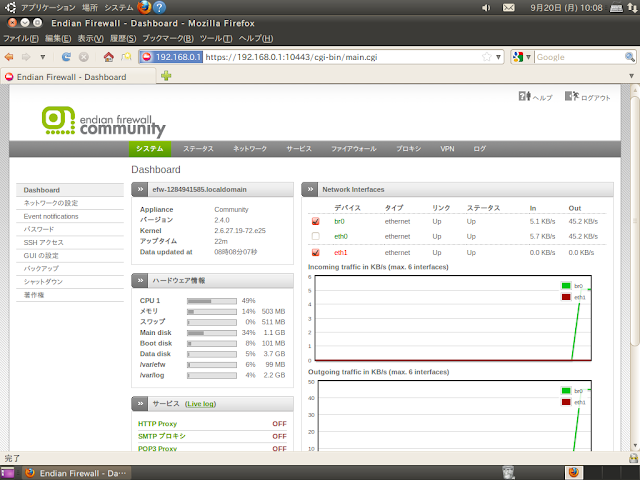The height and width of the screenshot is (480, 640).
Task: Switch to the VPN navigation tab
Action: [447, 149]
